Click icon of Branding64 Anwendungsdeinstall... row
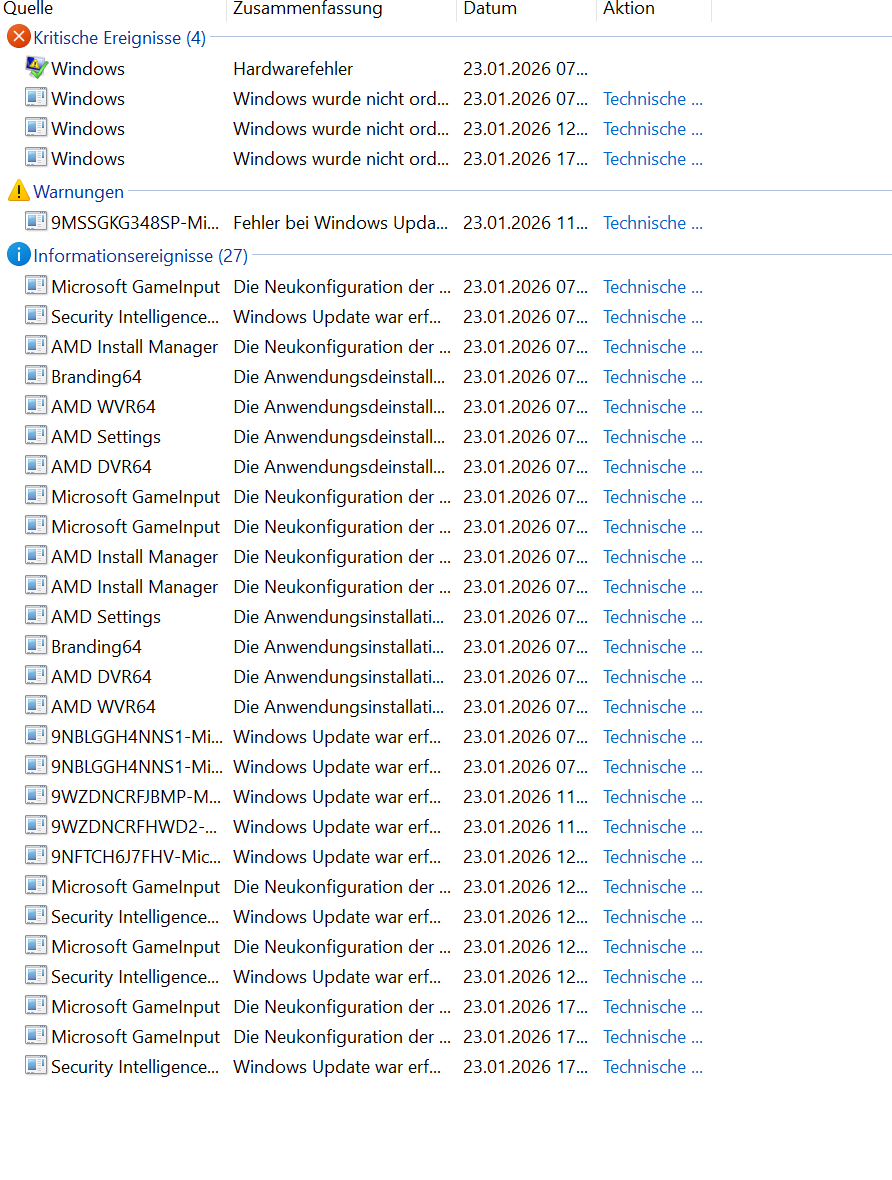 (36, 375)
